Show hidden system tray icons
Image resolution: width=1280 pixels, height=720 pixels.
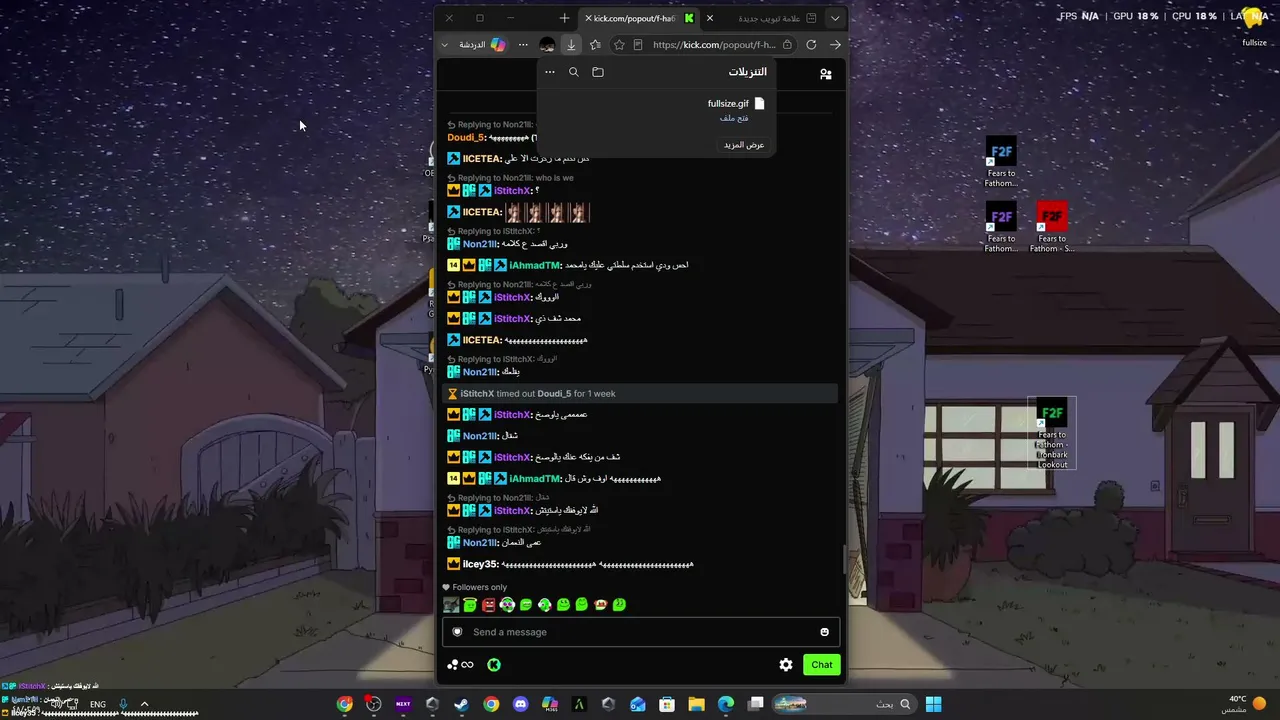(x=145, y=704)
